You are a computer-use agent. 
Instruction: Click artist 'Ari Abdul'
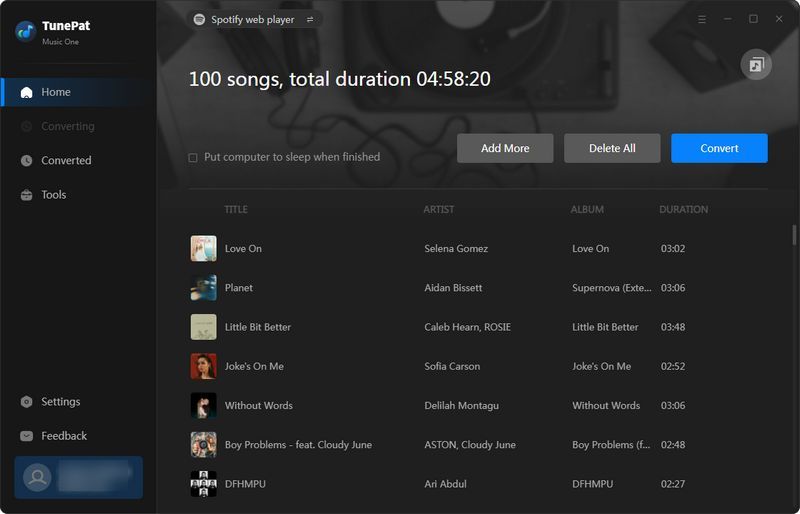(445, 484)
